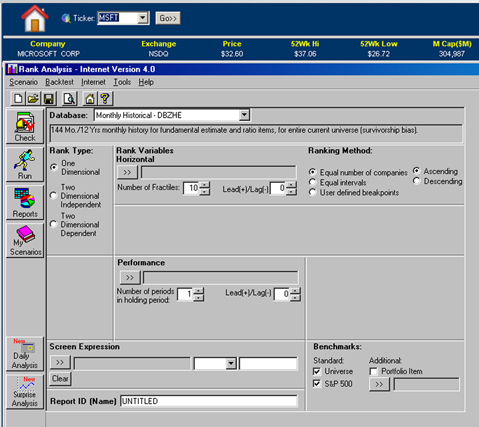Image resolution: width=479 pixels, height=427 pixels.
Task: Click the print preview magnifier icon
Action: point(70,99)
